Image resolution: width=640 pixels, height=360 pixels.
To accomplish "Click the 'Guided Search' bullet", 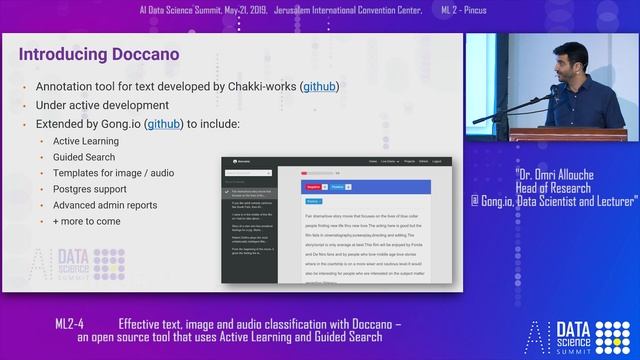I will pyautogui.click(x=84, y=157).
